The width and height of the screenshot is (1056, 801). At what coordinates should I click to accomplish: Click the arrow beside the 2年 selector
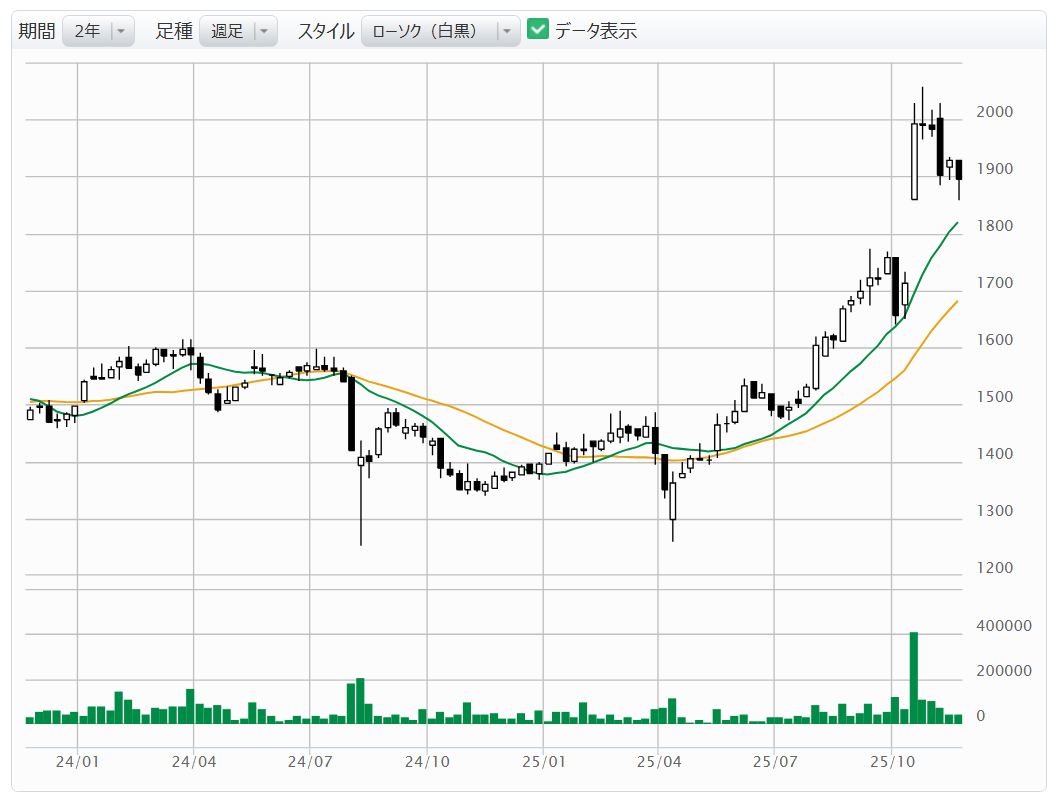click(121, 31)
